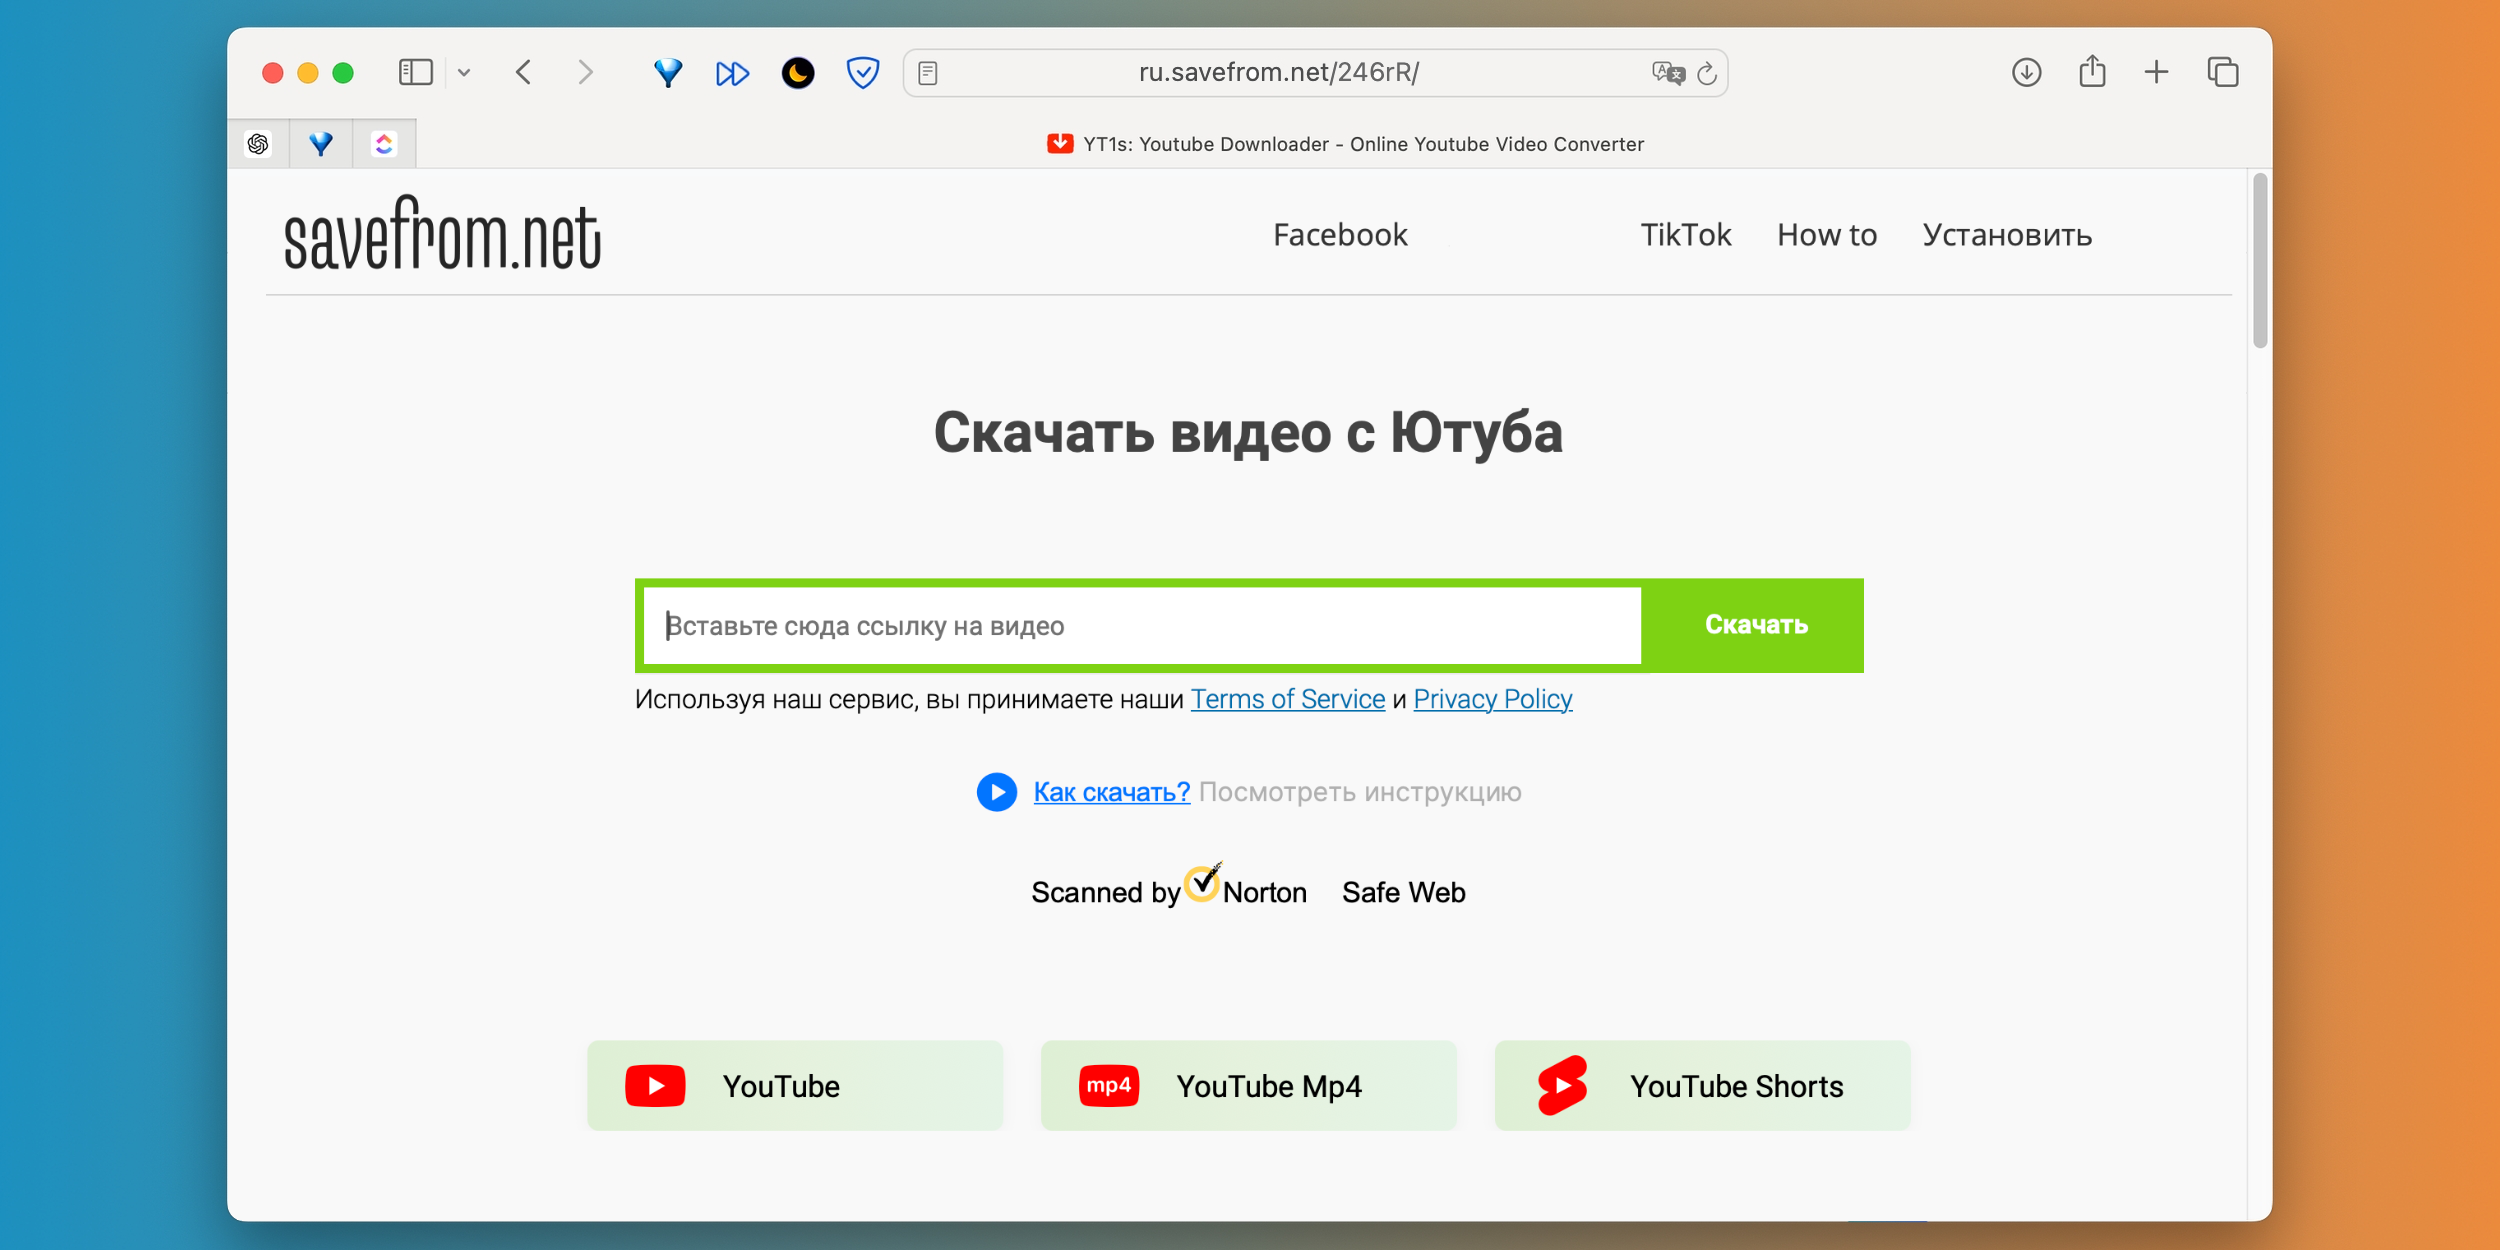Toggle the dark mode moon extension
2500x1250 pixels.
click(x=797, y=72)
